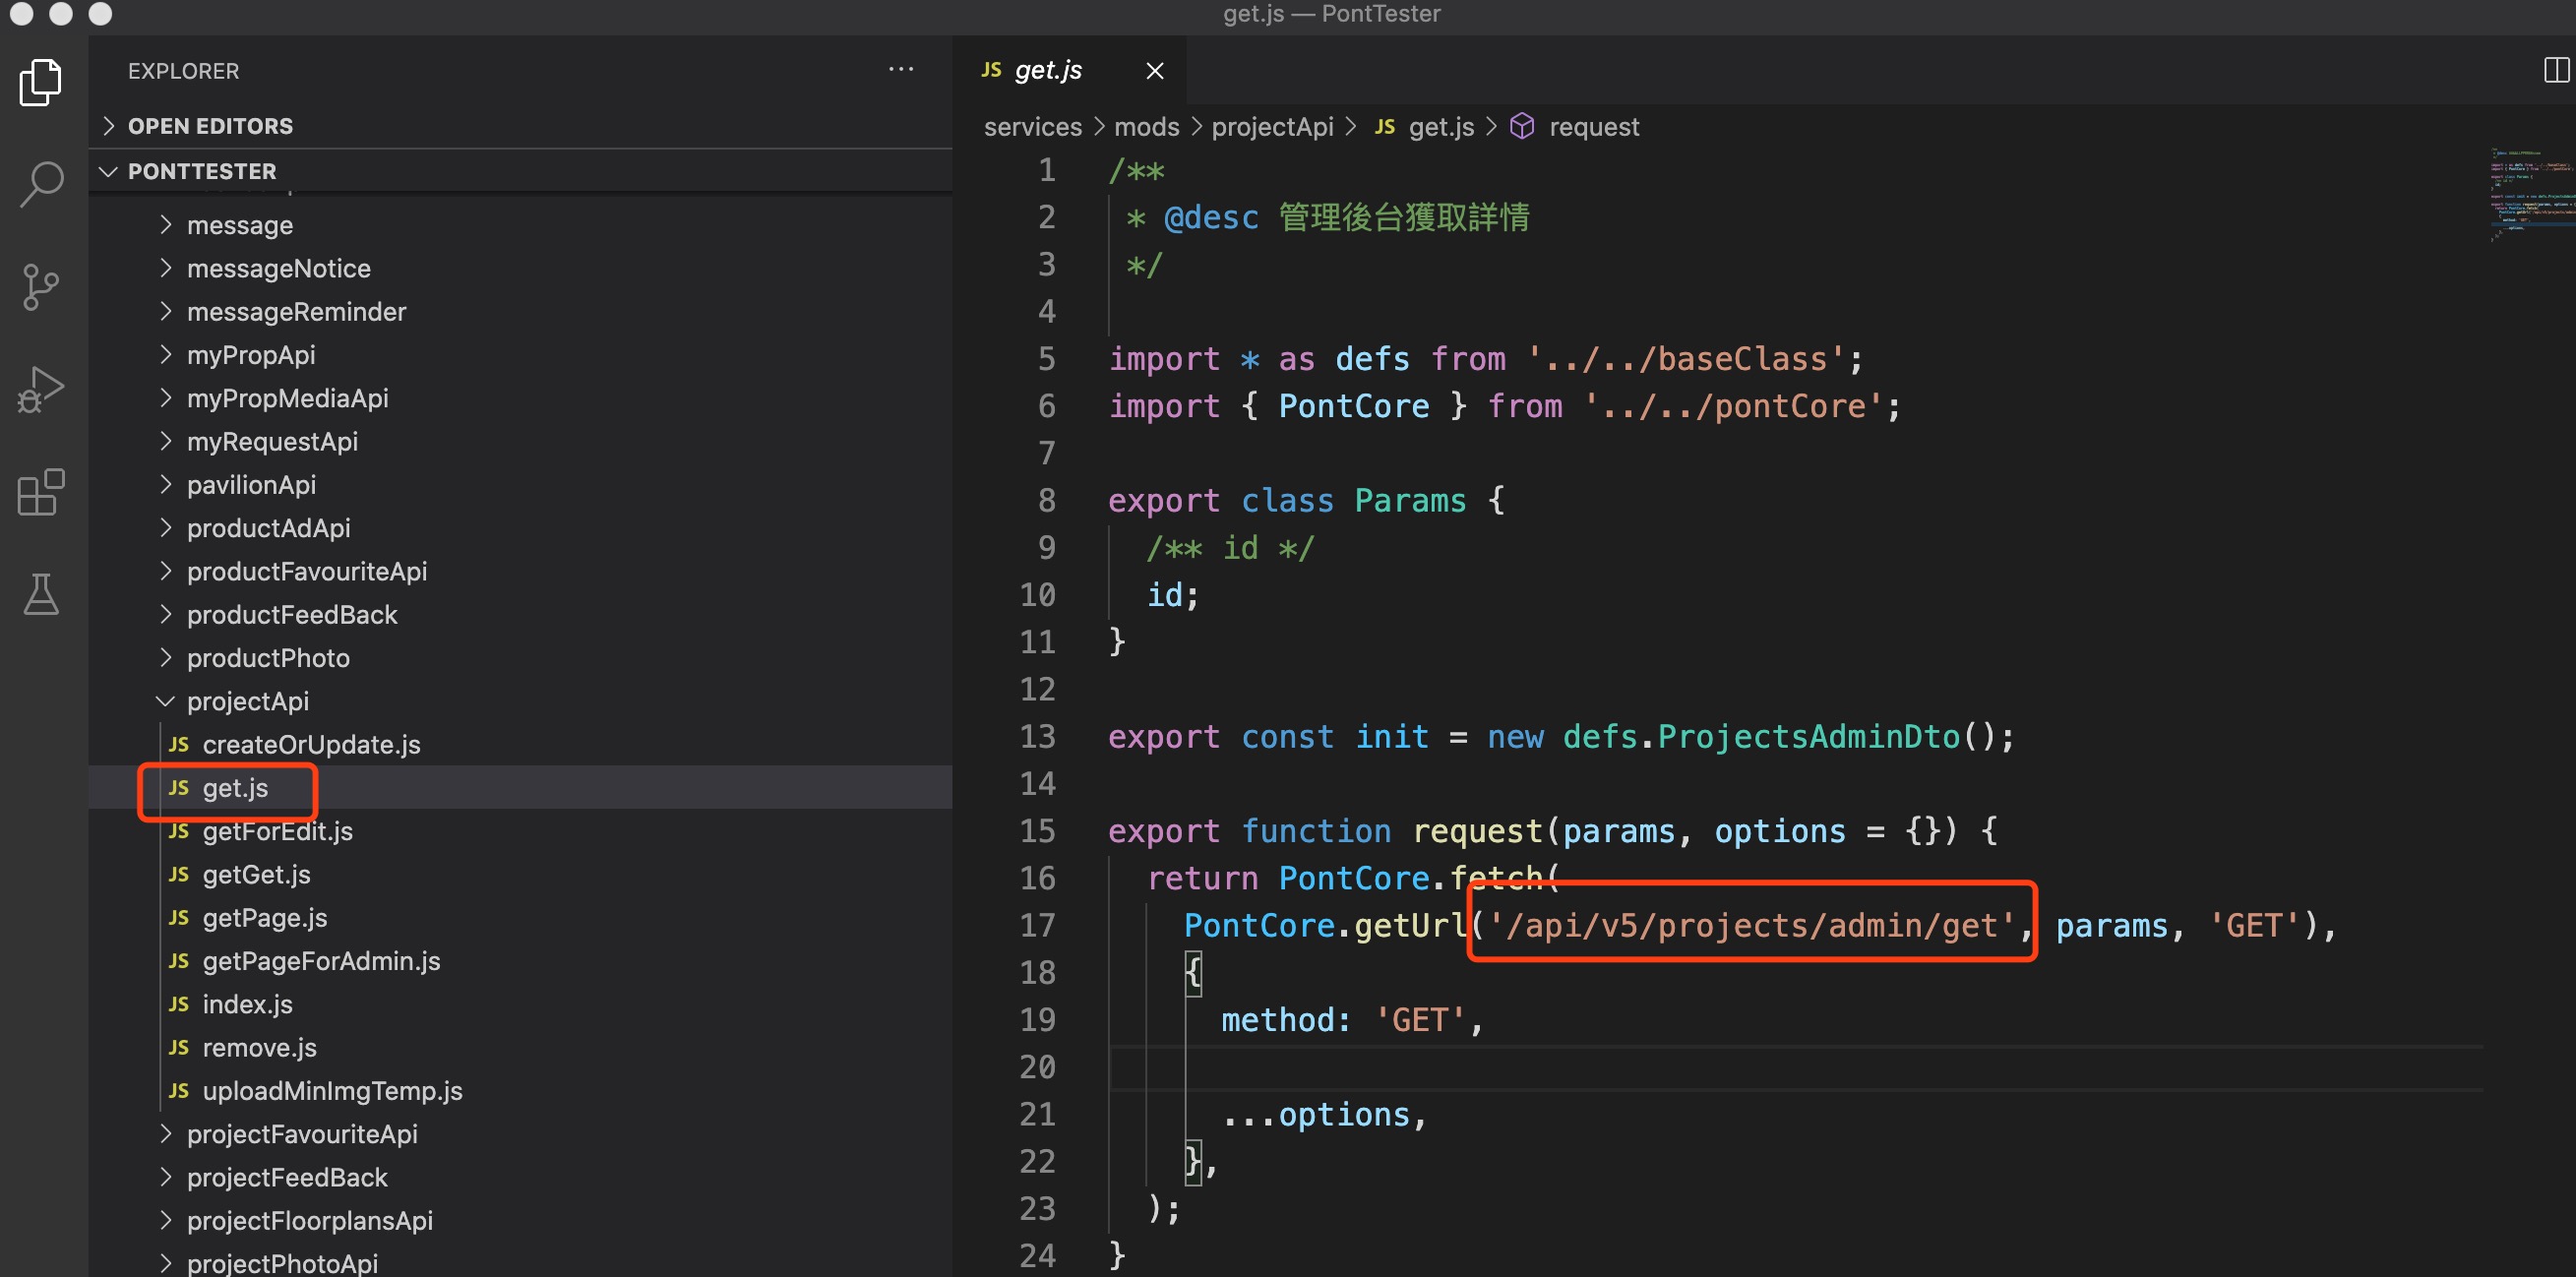Open the mods breadcrumb menu
This screenshot has width=2576, height=1277.
point(1145,126)
